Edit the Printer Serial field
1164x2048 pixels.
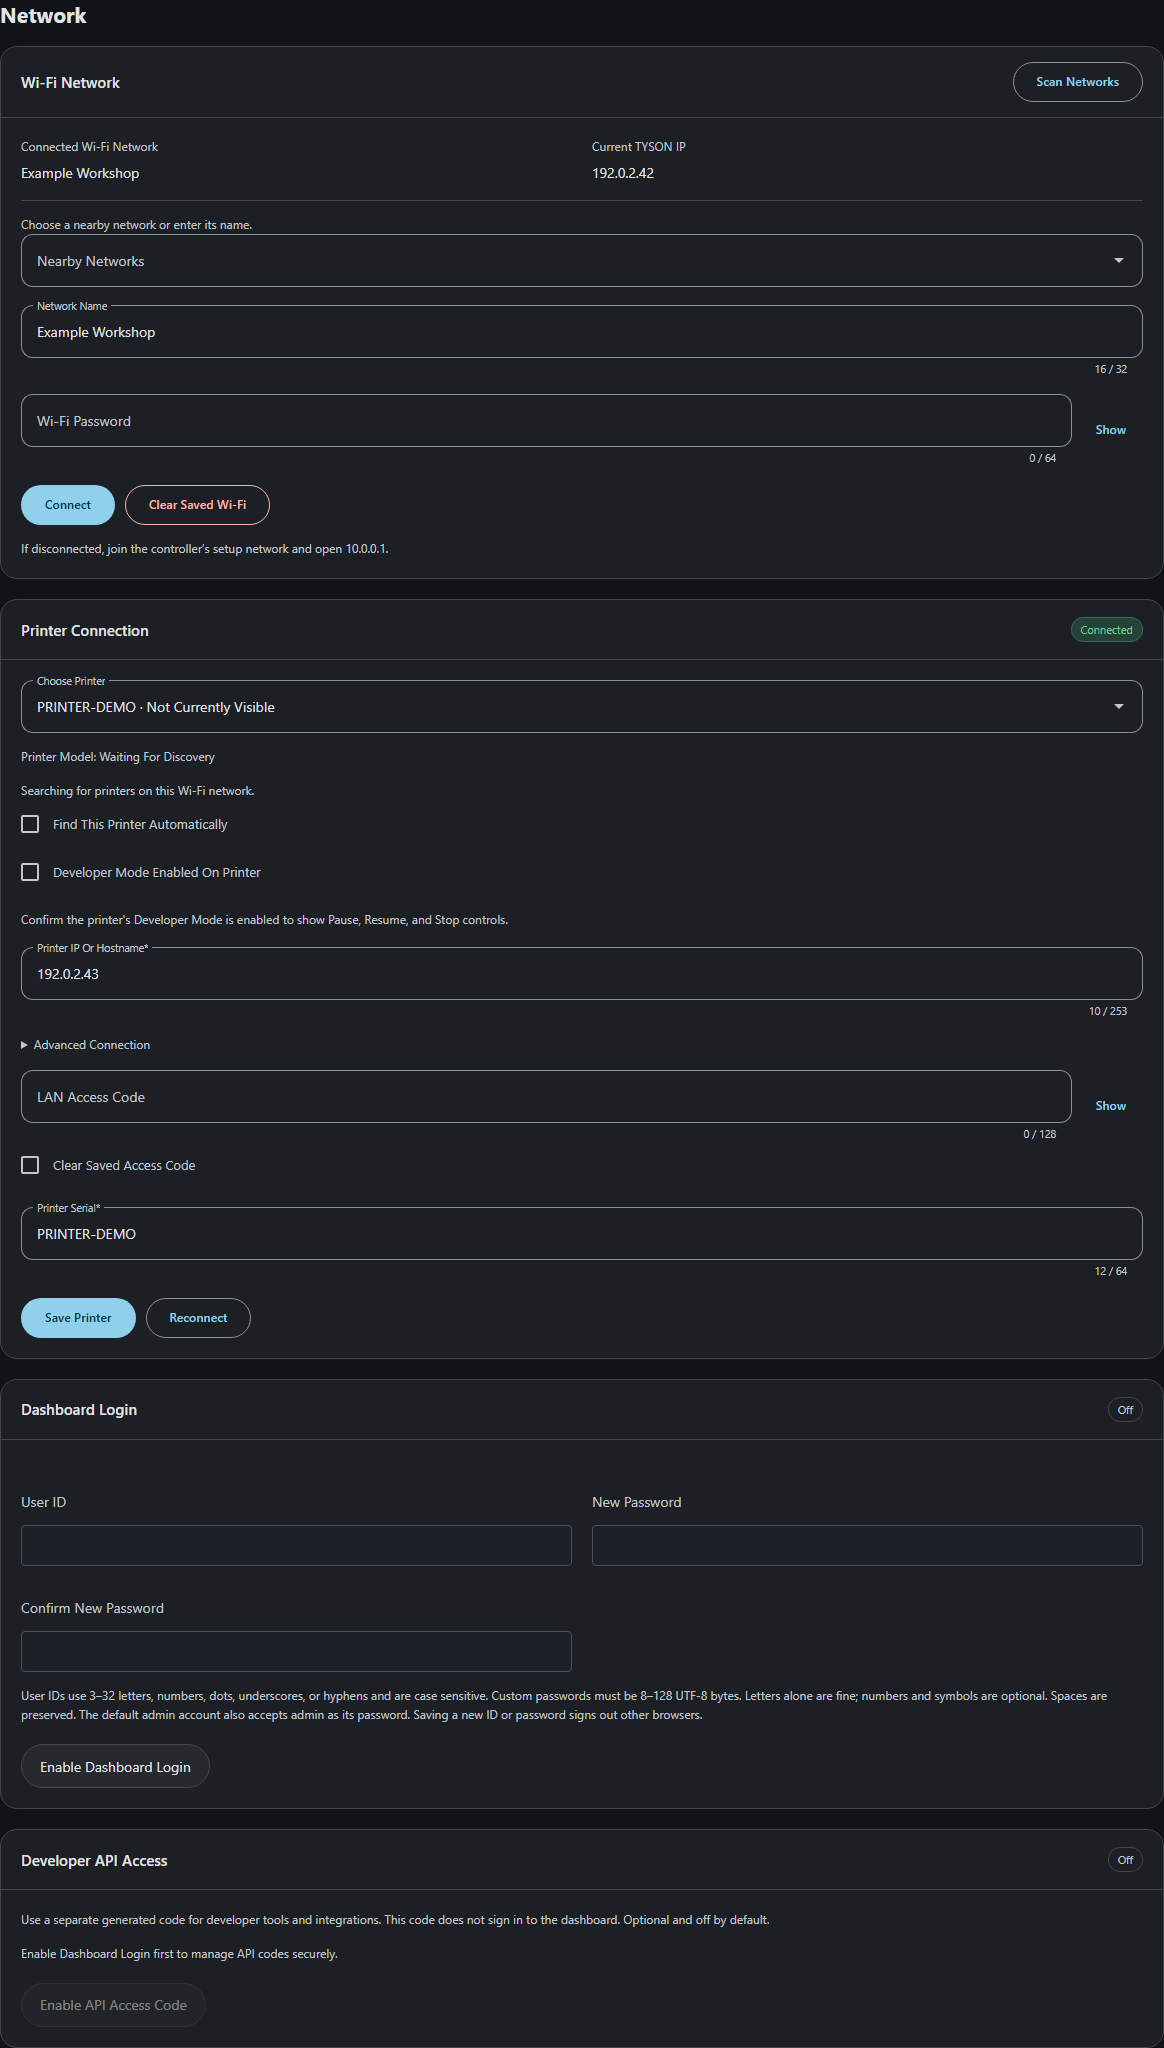point(581,1234)
